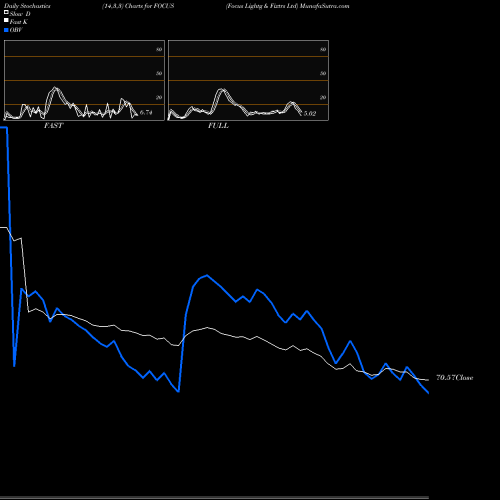
Task: Click the Slow D legend swatch
Action: (6, 12)
